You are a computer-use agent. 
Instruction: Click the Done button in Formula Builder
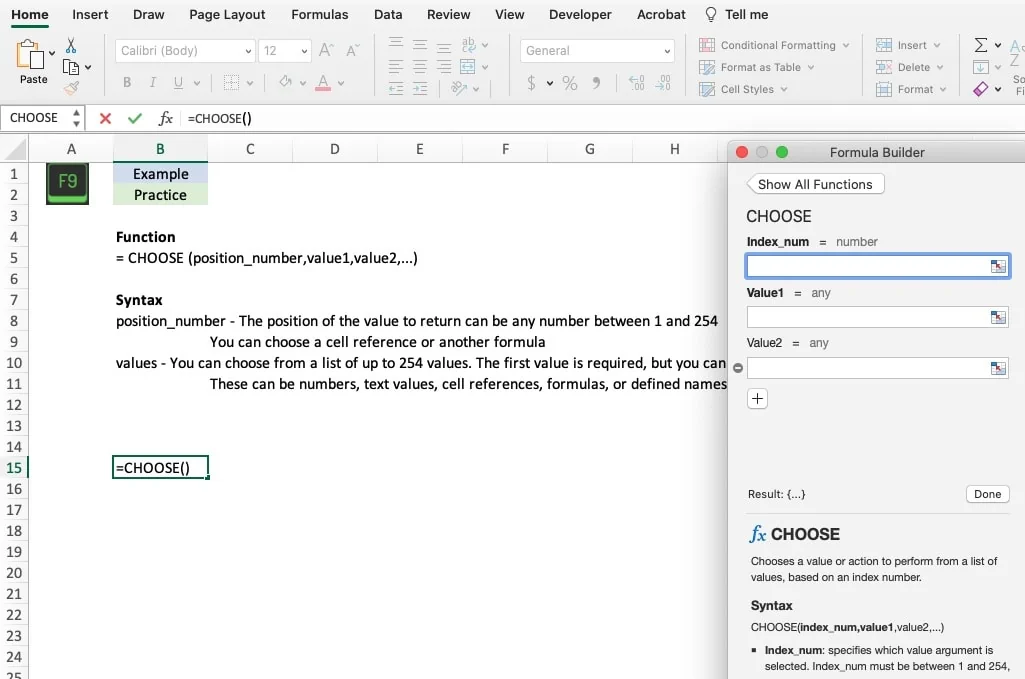click(x=987, y=493)
